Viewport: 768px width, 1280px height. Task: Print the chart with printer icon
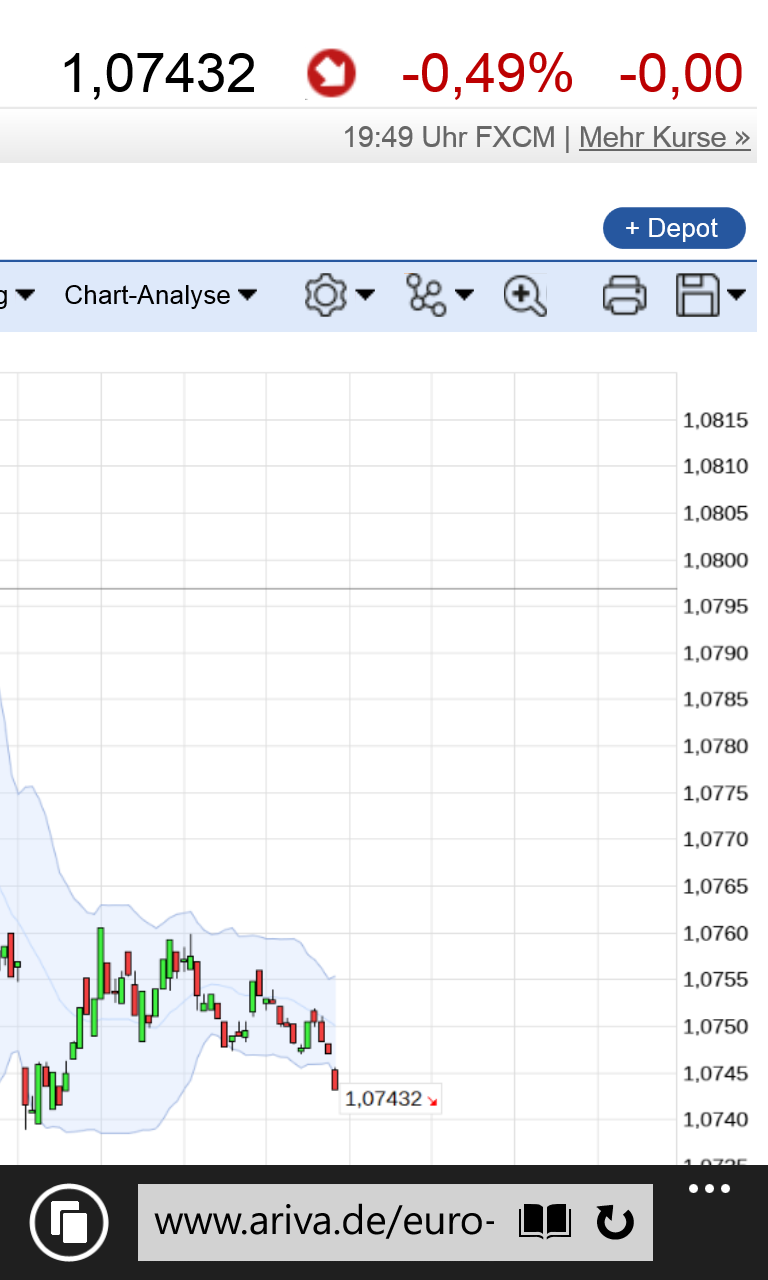click(625, 296)
